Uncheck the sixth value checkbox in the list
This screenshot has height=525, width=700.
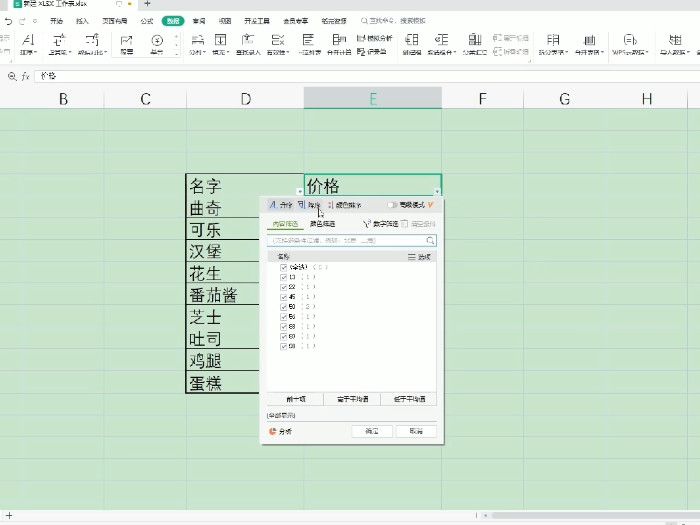(x=283, y=326)
